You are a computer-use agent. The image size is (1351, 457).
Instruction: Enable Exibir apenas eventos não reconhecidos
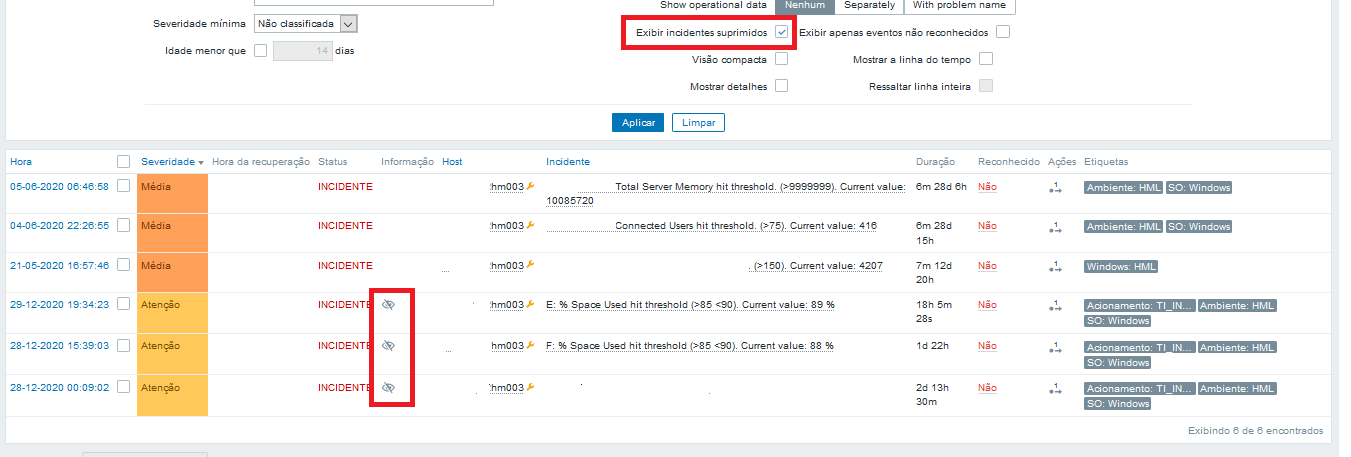tap(1003, 32)
